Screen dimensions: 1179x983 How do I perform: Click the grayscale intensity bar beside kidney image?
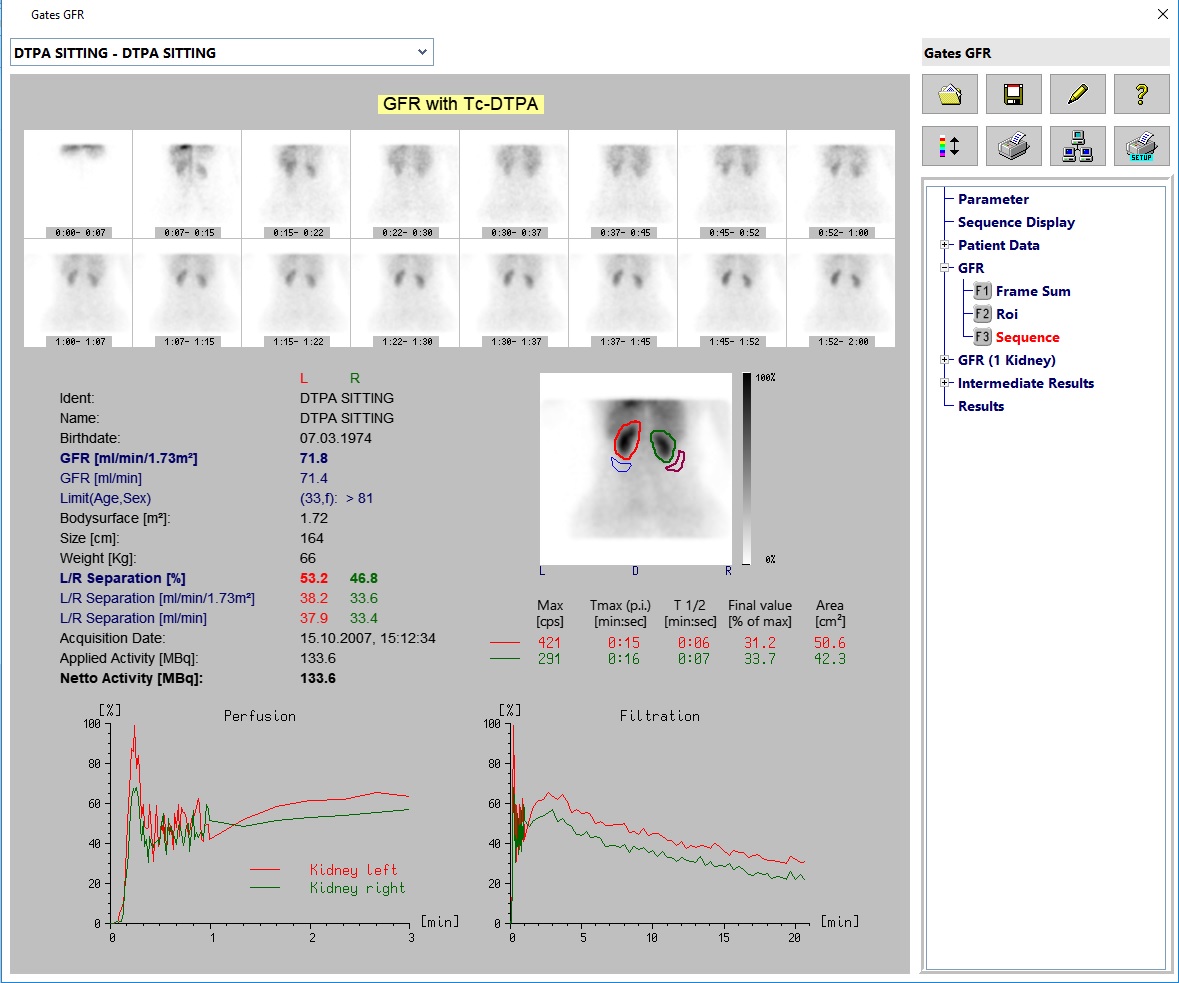click(748, 467)
